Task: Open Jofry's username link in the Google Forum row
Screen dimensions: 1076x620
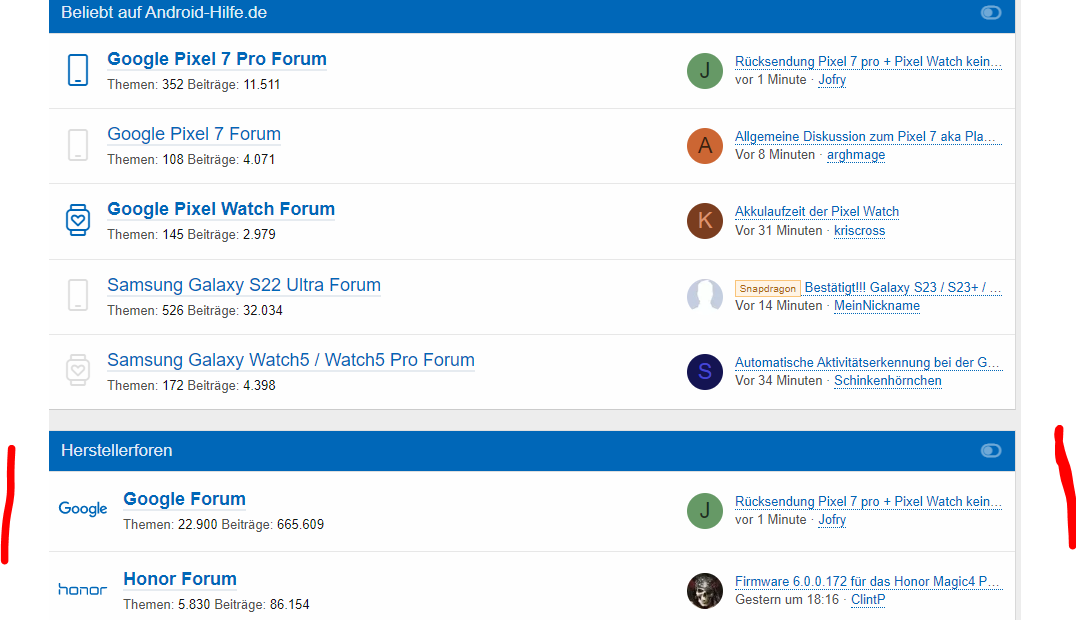Action: 832,520
